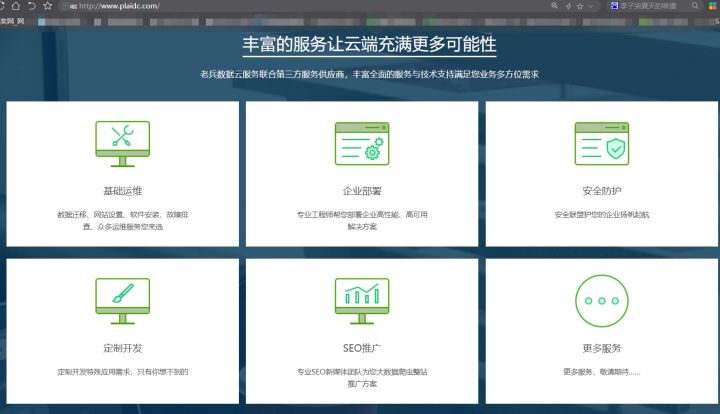The height and width of the screenshot is (414, 720).
Task: Open the 定制开发 card title
Action: pyautogui.click(x=123, y=348)
